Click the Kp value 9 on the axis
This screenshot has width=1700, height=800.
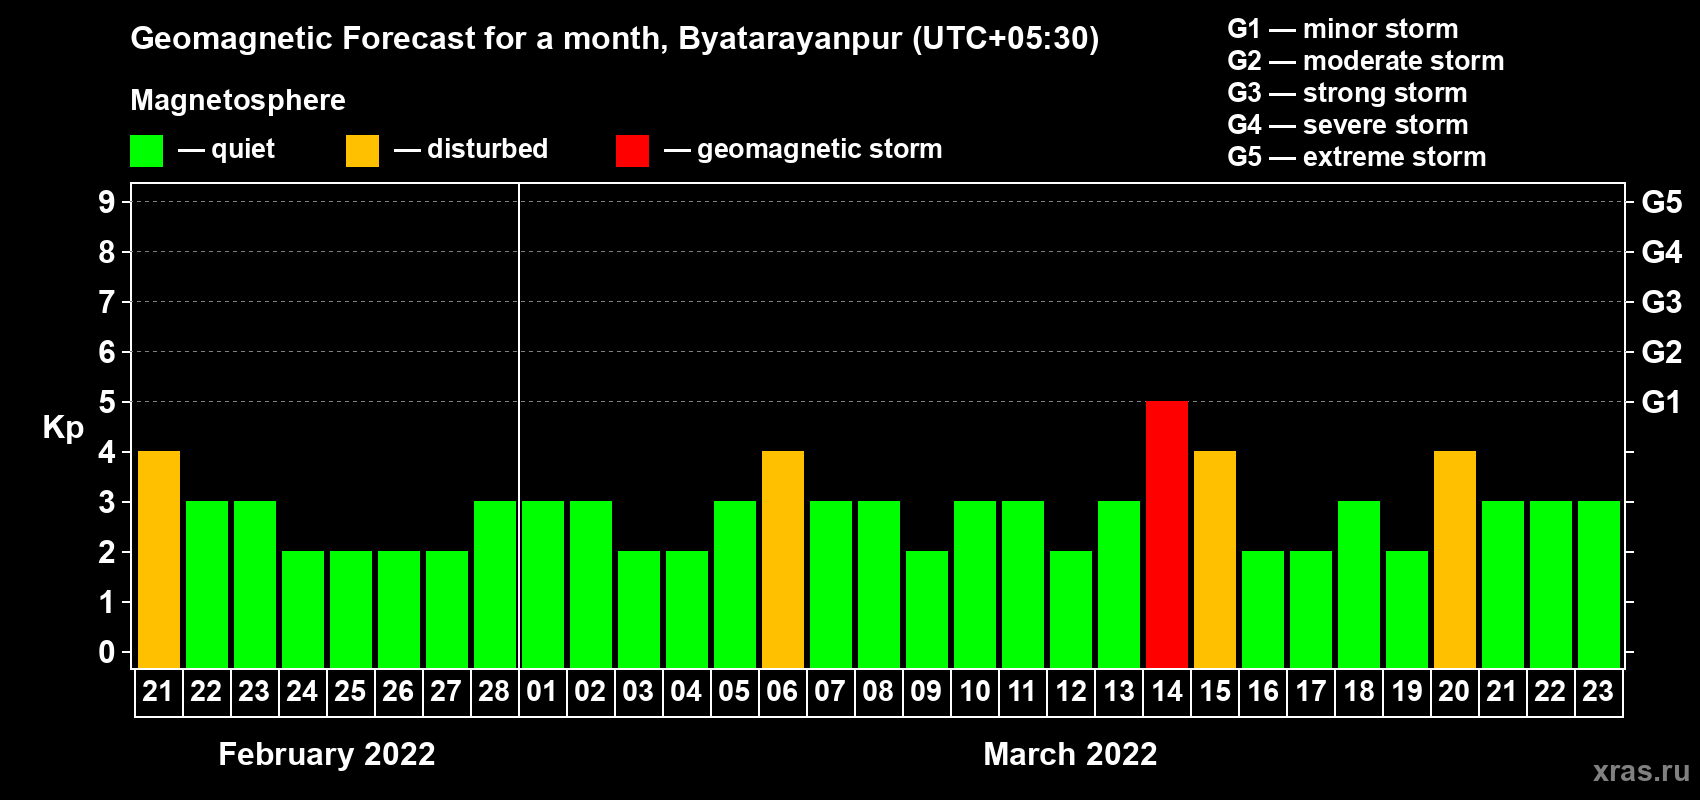[107, 202]
